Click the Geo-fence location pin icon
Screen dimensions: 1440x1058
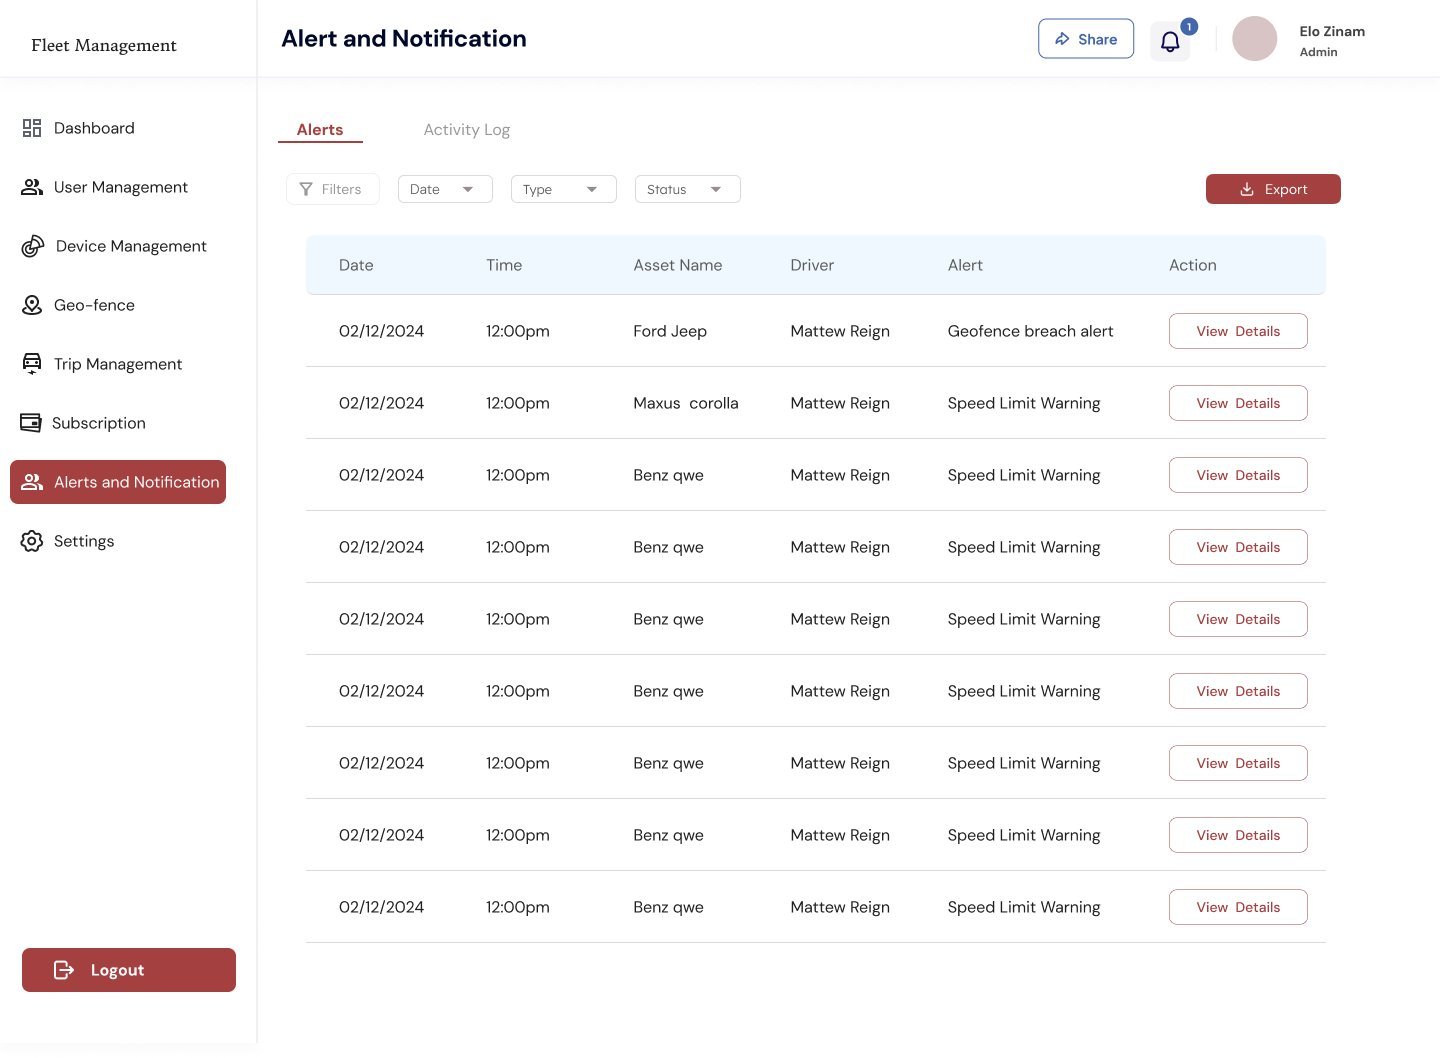(x=32, y=305)
